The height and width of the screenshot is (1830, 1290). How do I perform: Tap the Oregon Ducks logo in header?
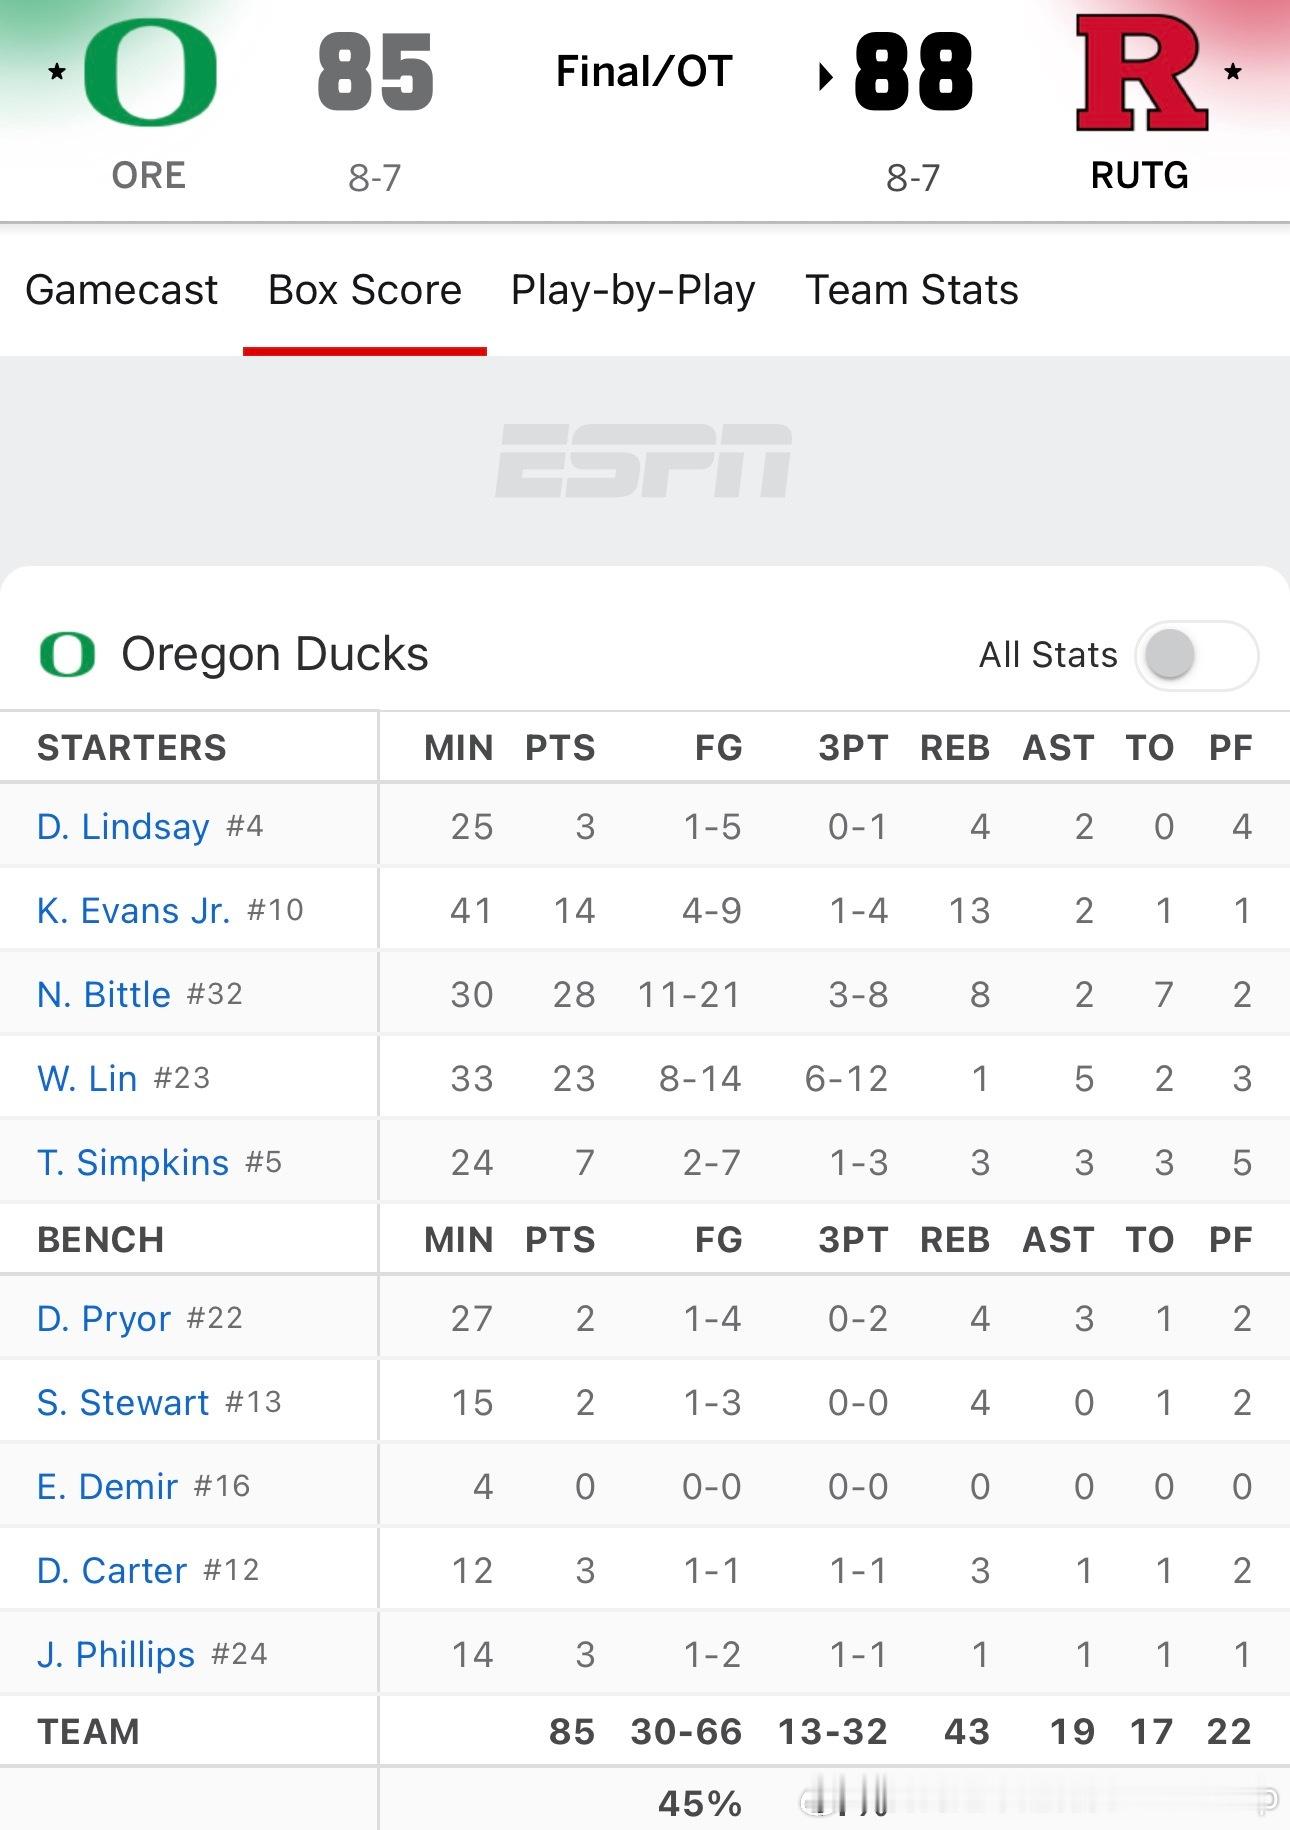[150, 73]
